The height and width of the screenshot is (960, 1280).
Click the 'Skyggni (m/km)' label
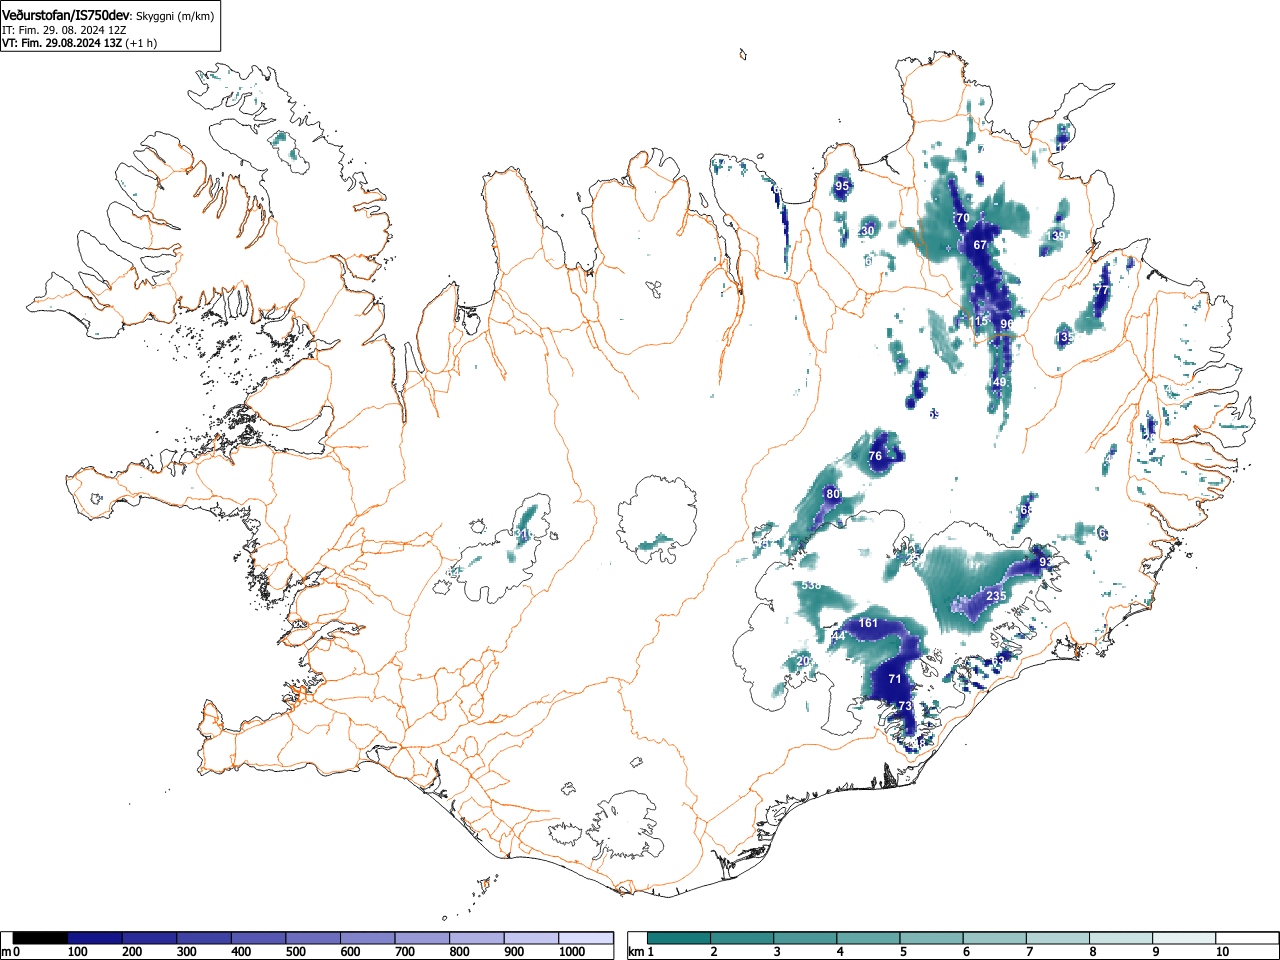(173, 16)
